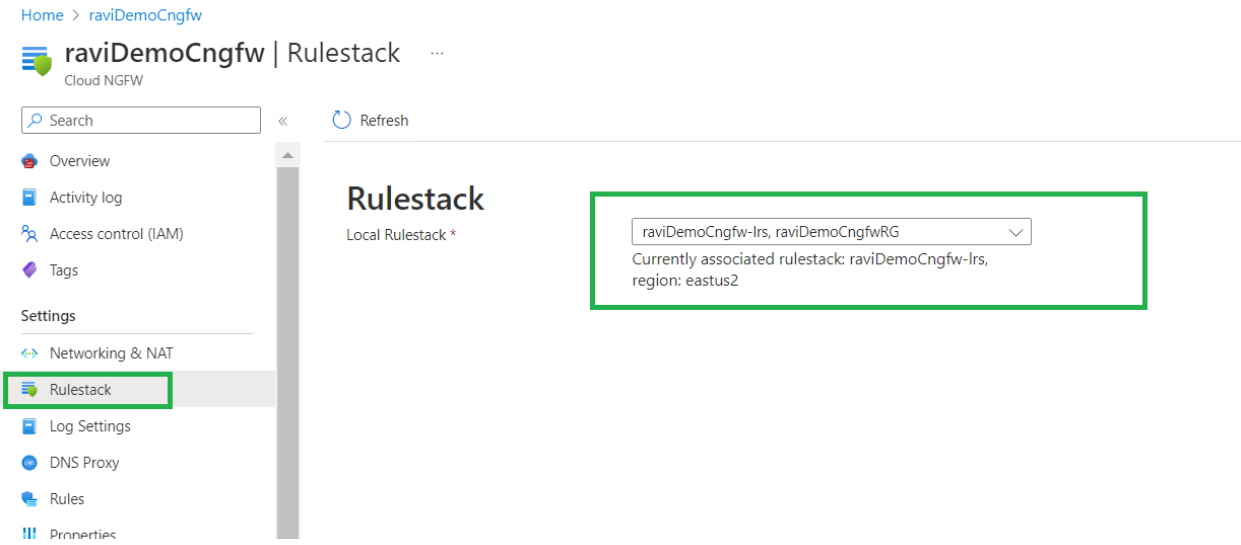Click the Overview cloud icon
Screen dimensions: 1241x545
(x=29, y=161)
